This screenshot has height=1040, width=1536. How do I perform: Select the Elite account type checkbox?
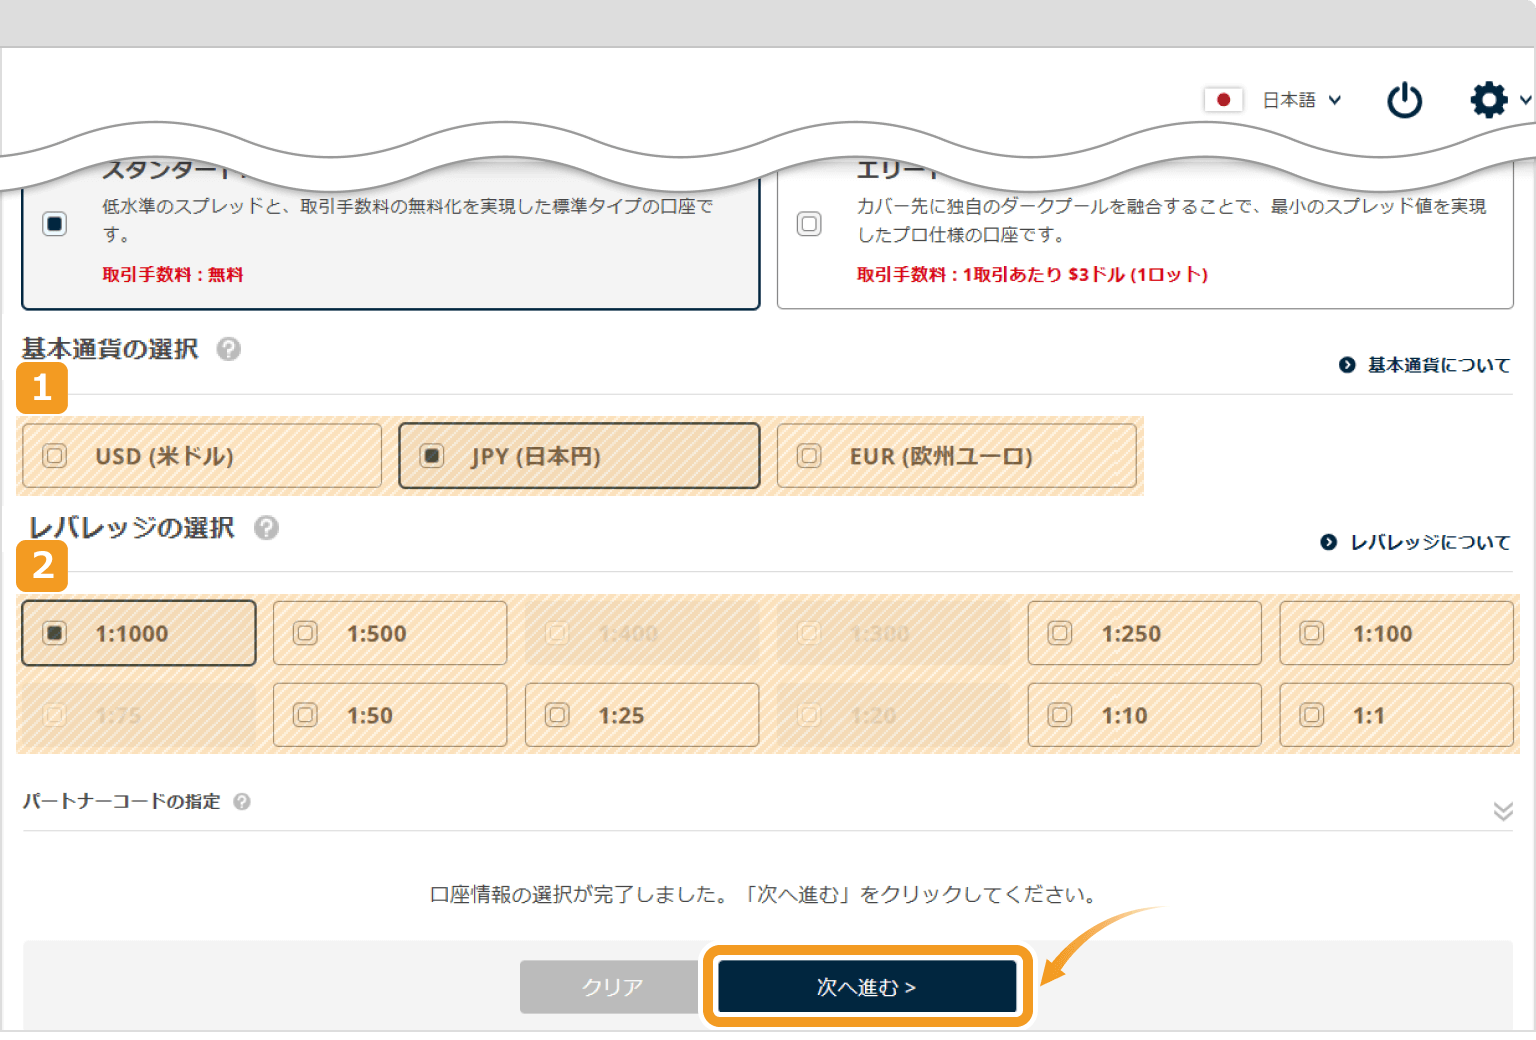[809, 223]
